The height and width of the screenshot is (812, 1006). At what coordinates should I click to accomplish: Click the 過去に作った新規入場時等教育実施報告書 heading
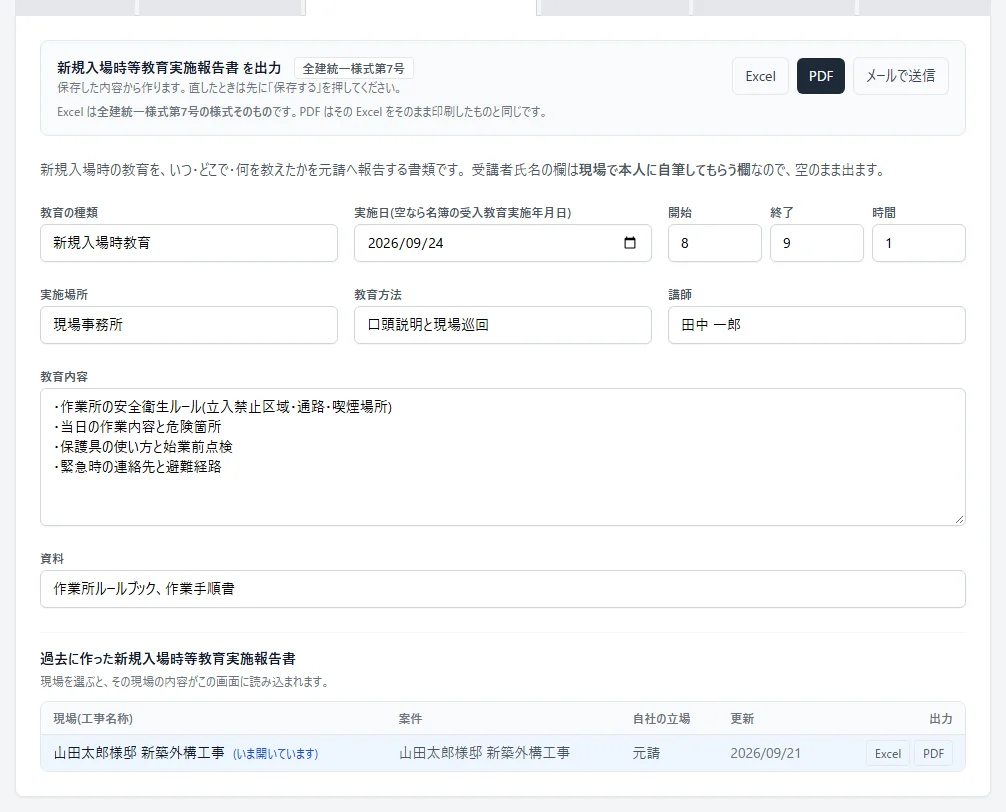pos(168,659)
